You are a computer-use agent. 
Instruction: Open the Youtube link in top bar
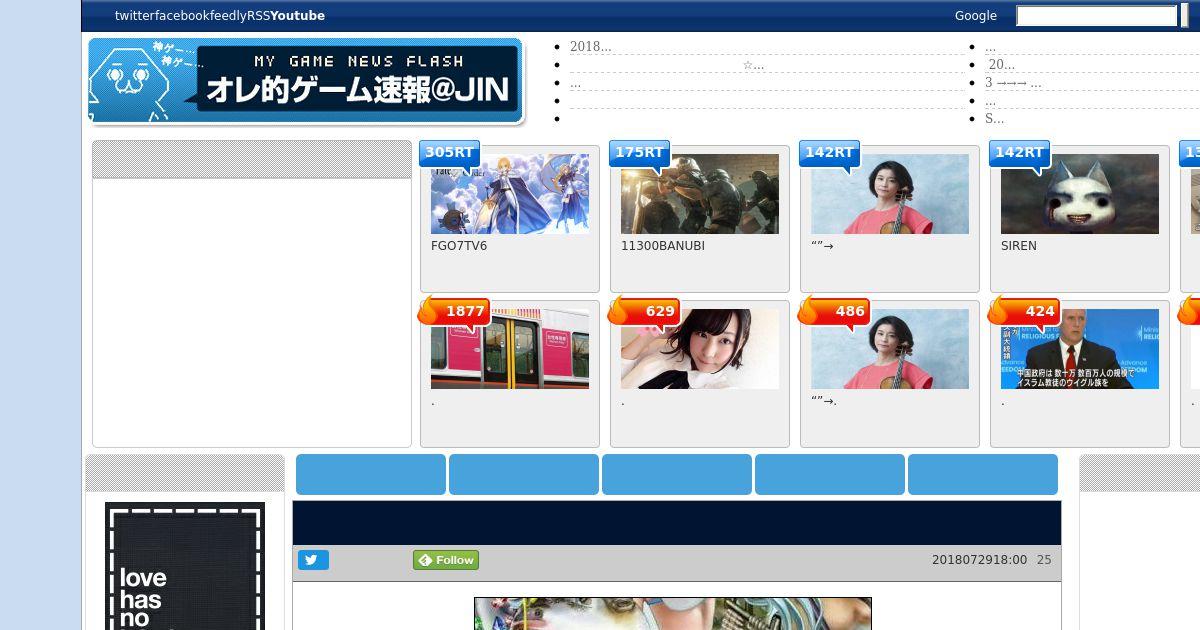coord(298,16)
